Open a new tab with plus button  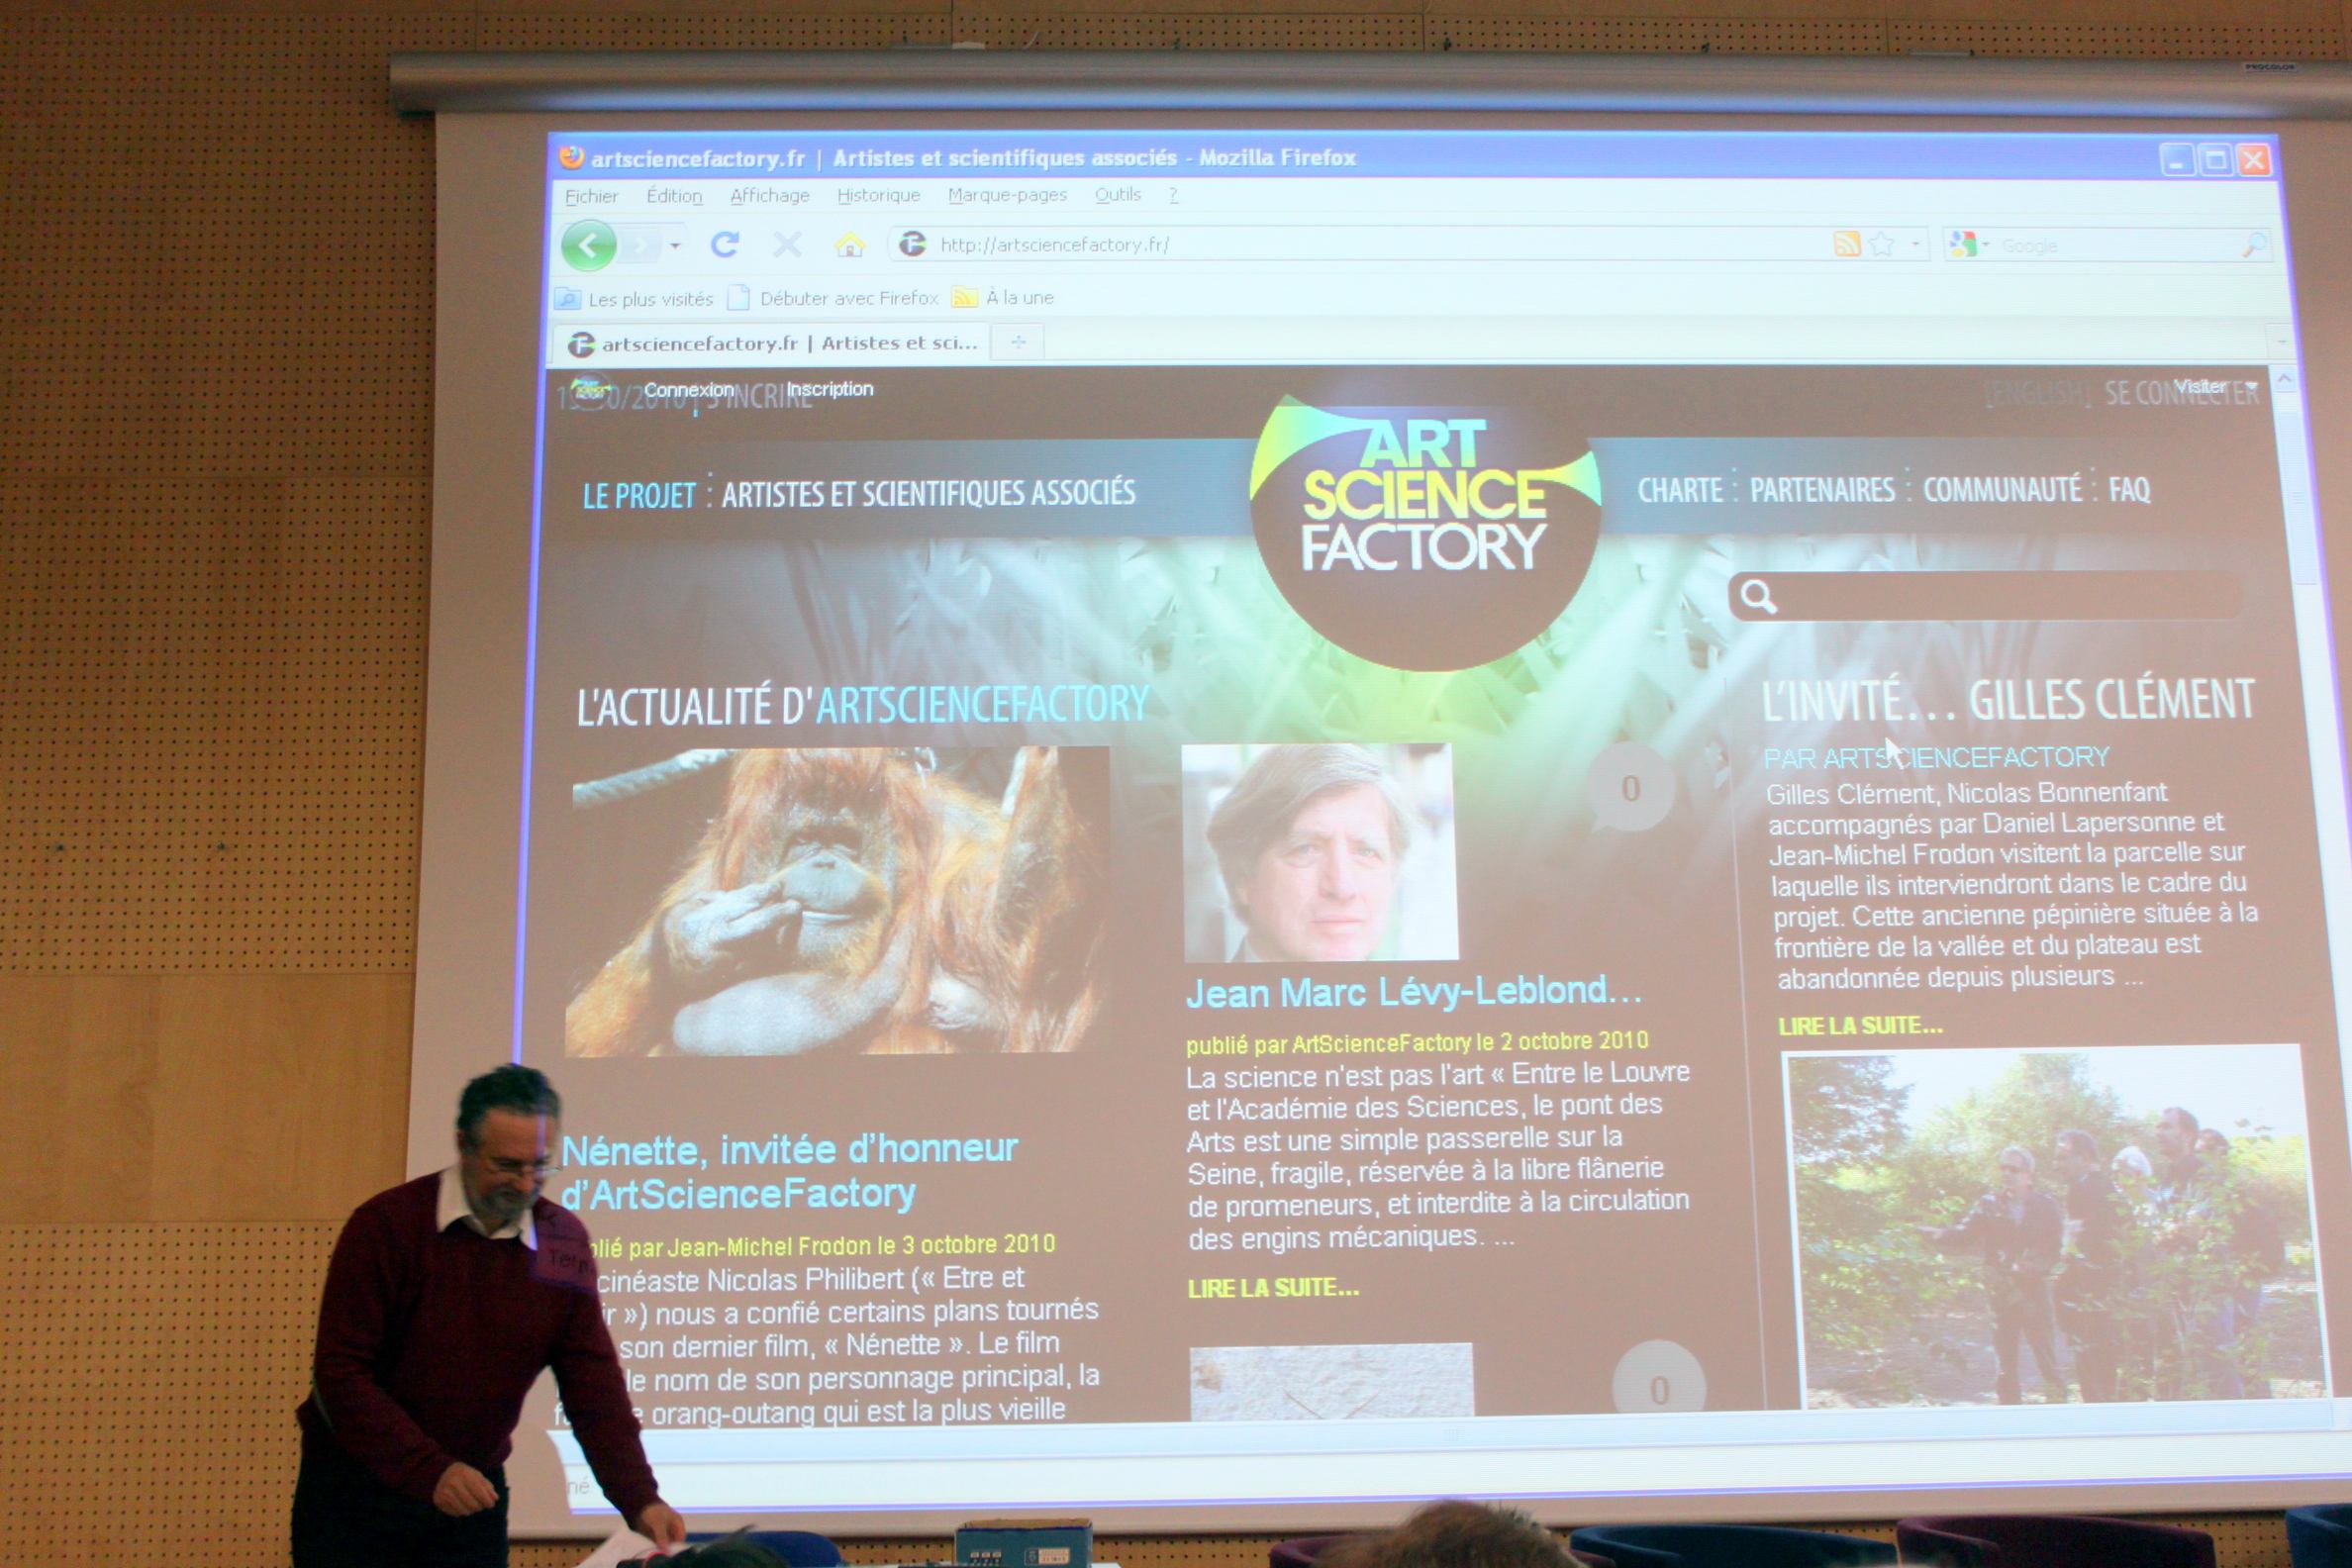(x=1018, y=342)
